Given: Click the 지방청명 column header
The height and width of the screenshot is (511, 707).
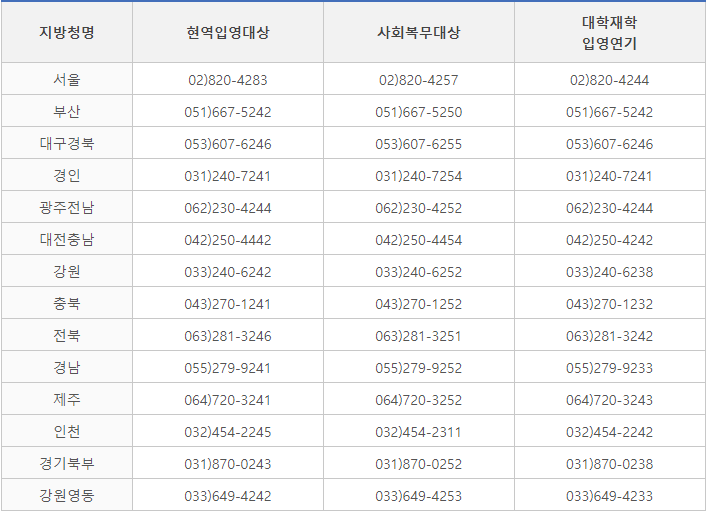Looking at the screenshot, I should [x=67, y=32].
